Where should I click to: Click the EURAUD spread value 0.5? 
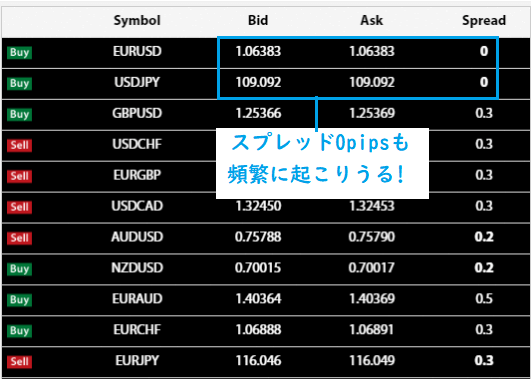point(484,299)
